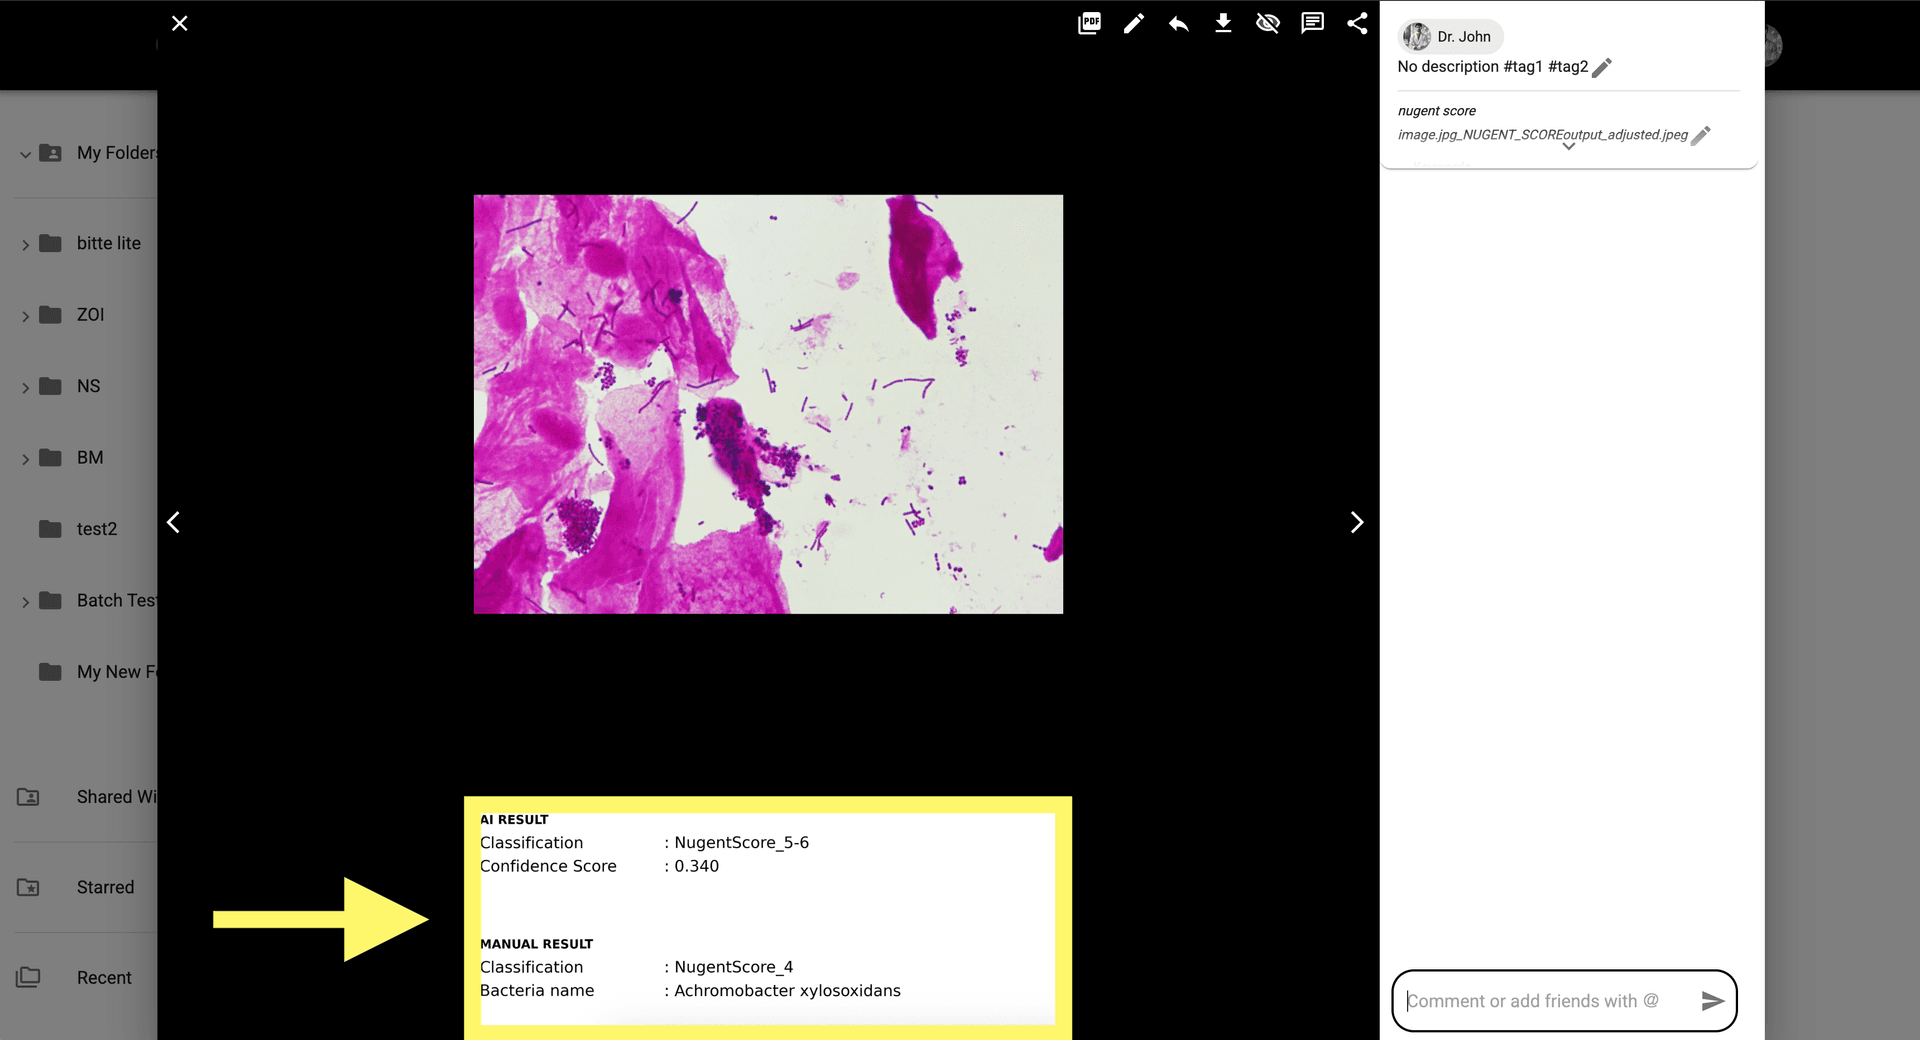Image resolution: width=1920 pixels, height=1040 pixels.
Task: Click the Dr. John user chip
Action: (x=1449, y=37)
